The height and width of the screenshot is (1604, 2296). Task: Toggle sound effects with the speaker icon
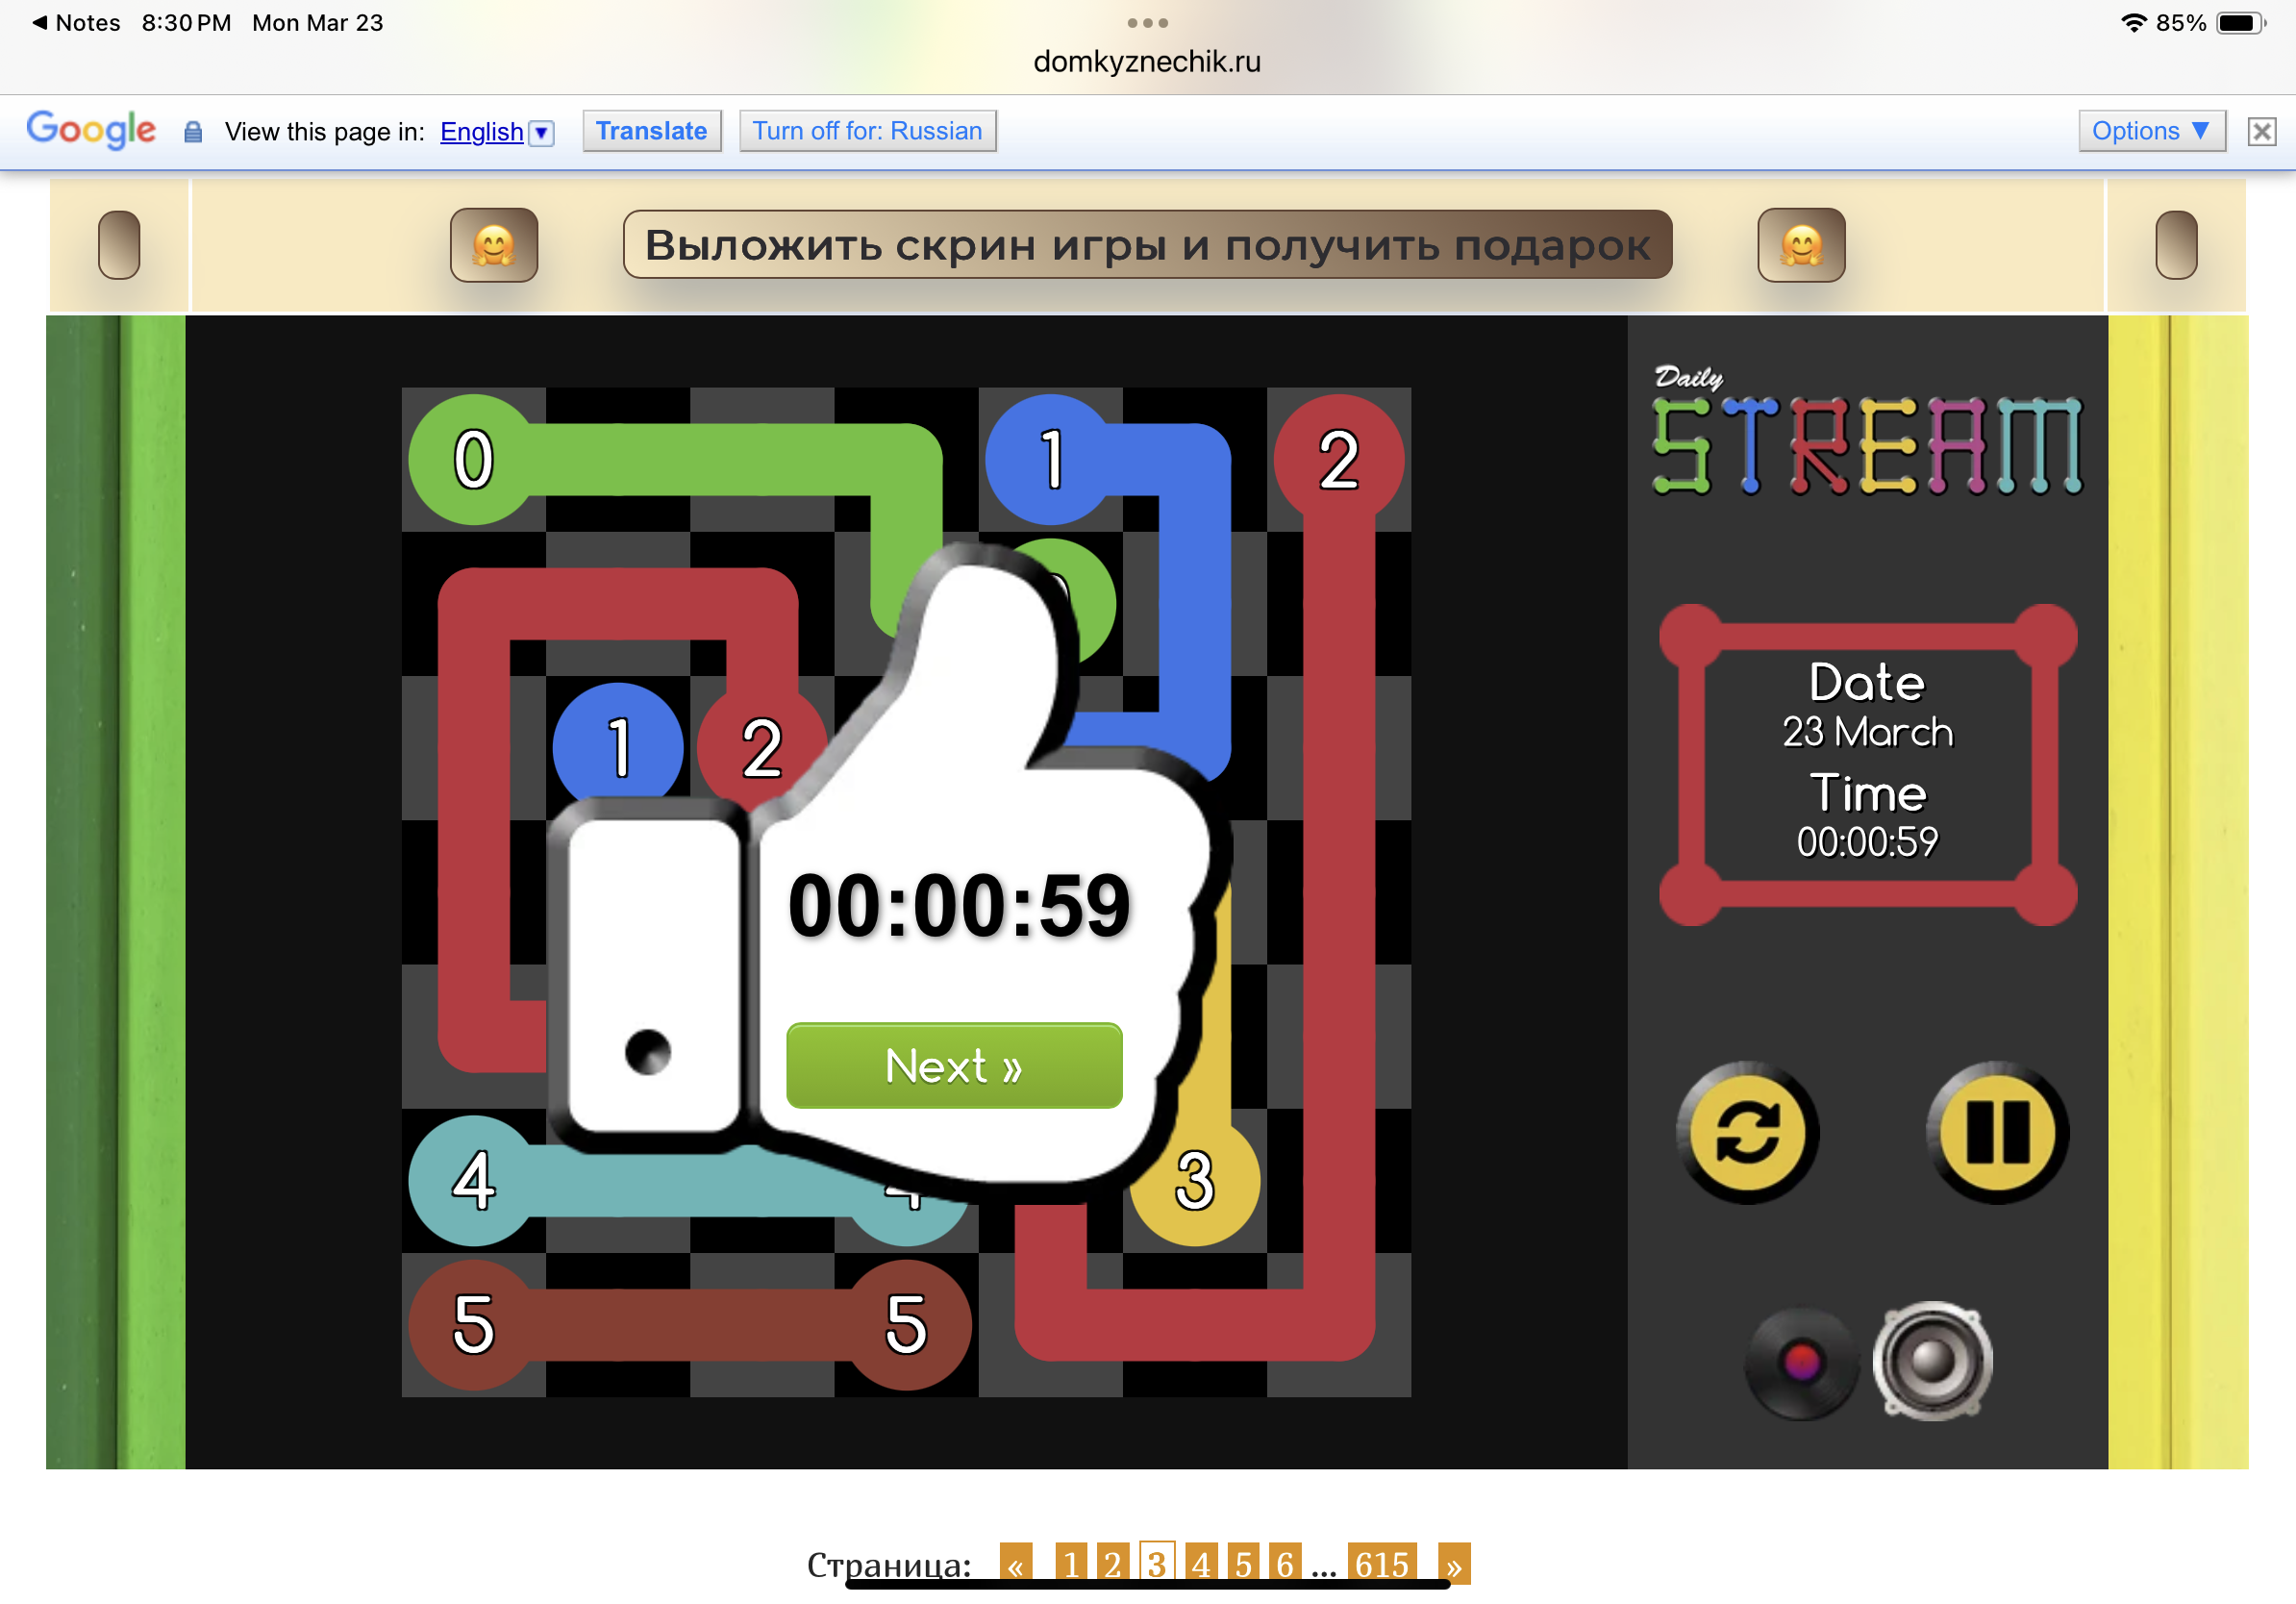(x=1932, y=1360)
